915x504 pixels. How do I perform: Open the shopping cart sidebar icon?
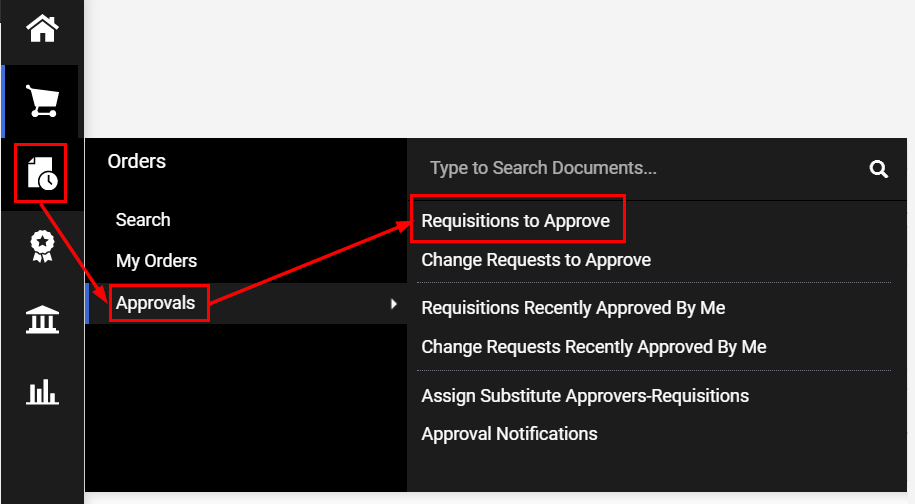point(42,101)
